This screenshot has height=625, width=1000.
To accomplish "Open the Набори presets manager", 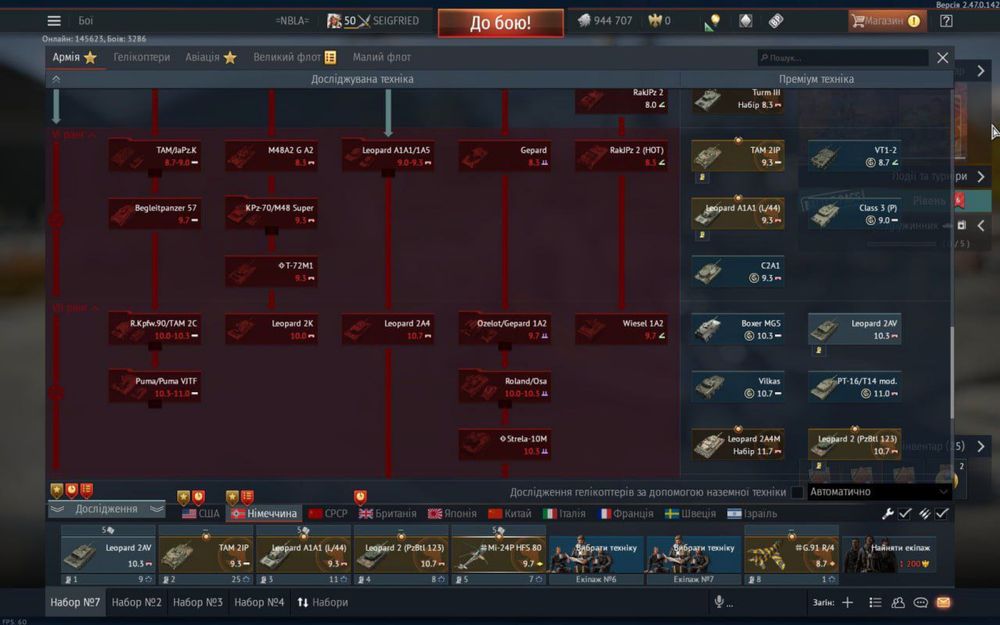I will [x=323, y=602].
